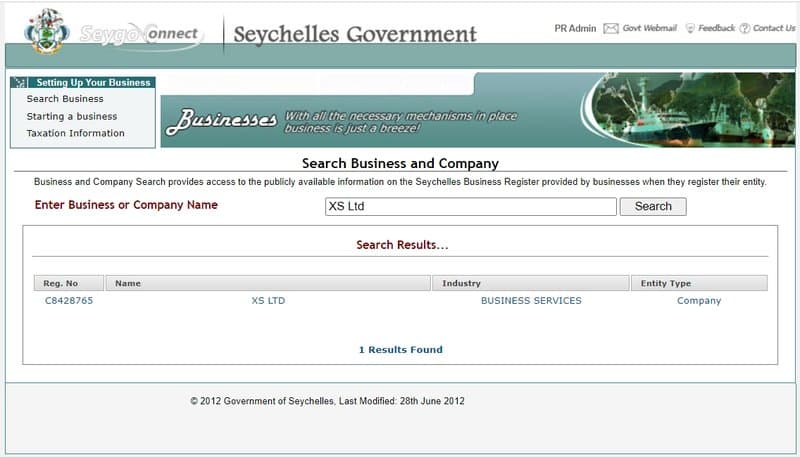Click the Contact Us question mark icon
The width and height of the screenshot is (800, 457).
(x=744, y=29)
